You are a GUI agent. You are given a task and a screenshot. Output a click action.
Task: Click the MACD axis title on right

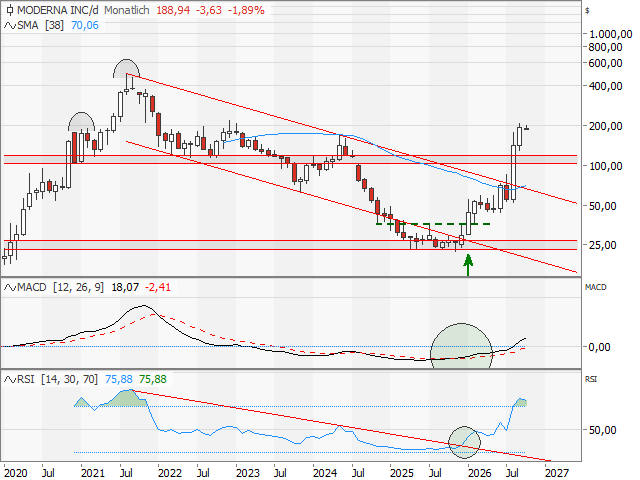tap(596, 287)
